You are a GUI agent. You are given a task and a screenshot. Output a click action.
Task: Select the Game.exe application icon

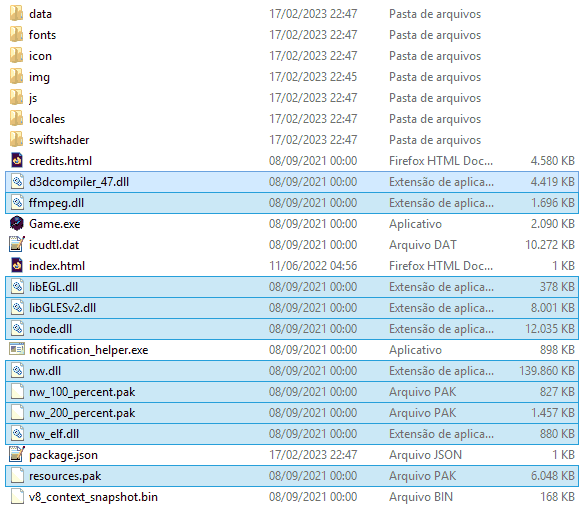point(17,224)
